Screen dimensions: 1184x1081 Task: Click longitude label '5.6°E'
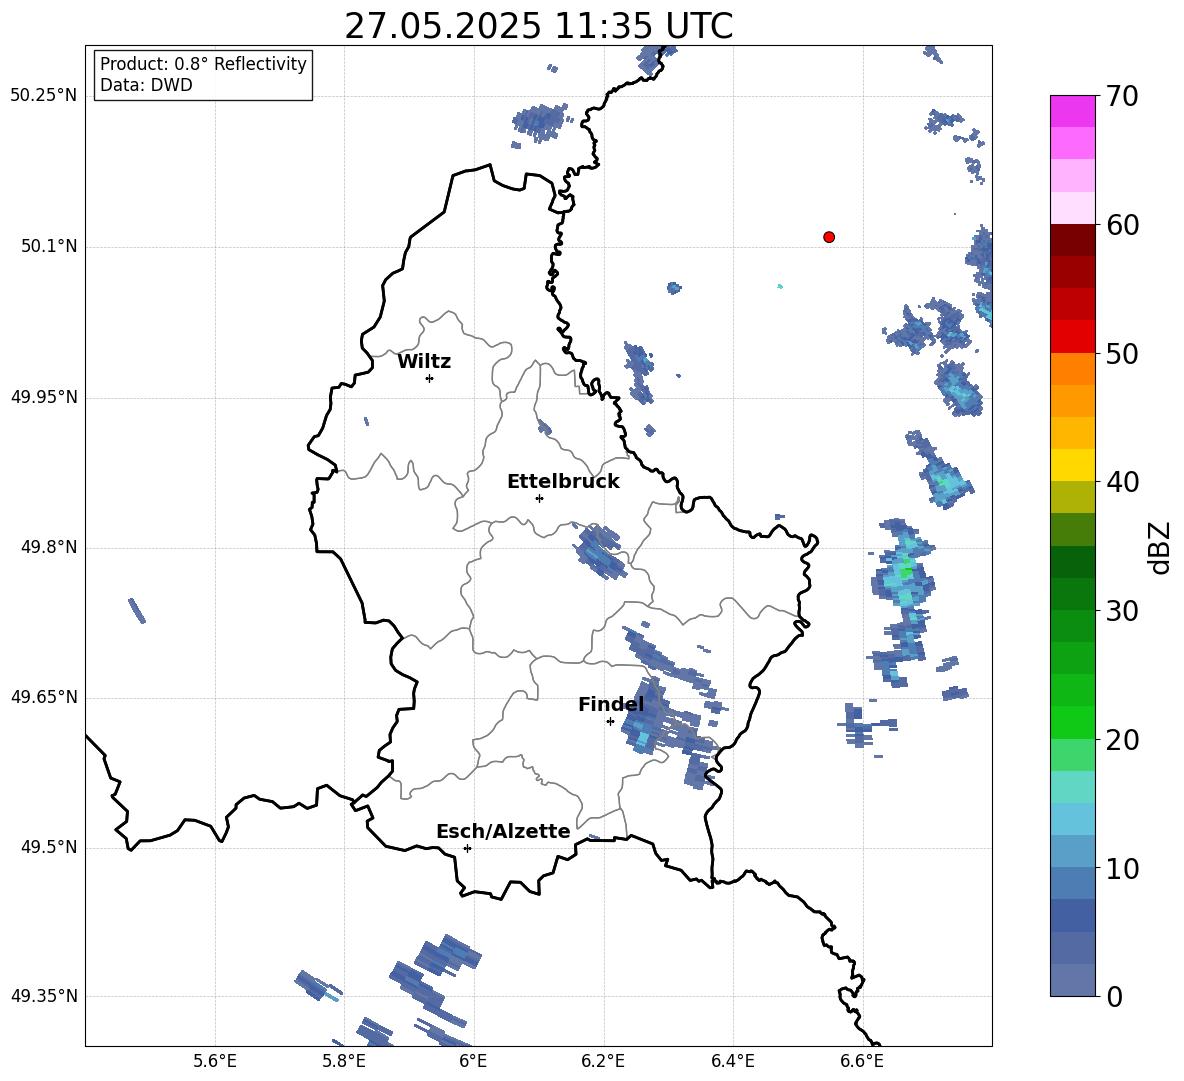coord(215,1062)
